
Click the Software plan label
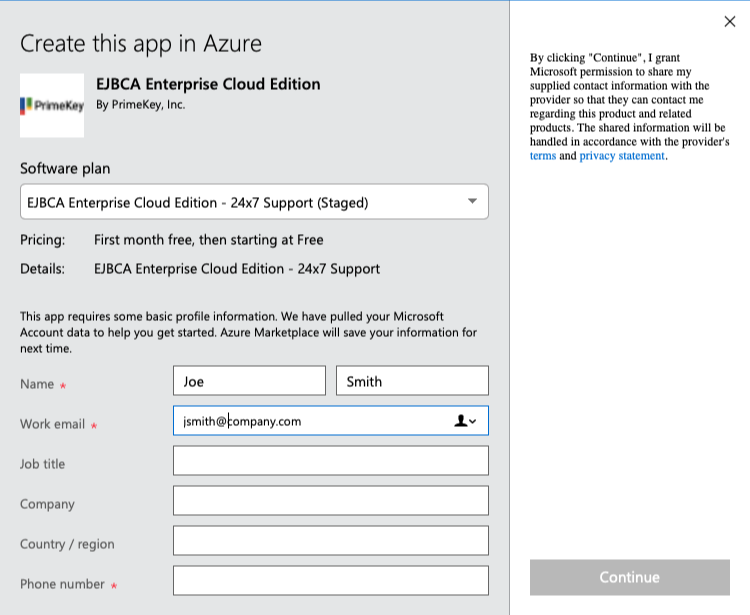point(65,168)
